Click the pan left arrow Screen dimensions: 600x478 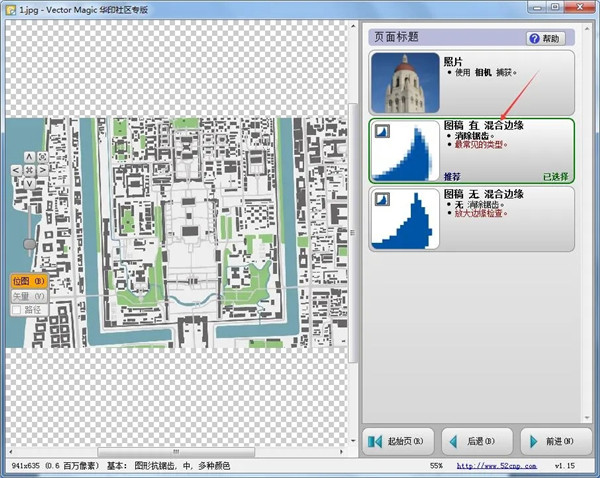click(x=16, y=170)
